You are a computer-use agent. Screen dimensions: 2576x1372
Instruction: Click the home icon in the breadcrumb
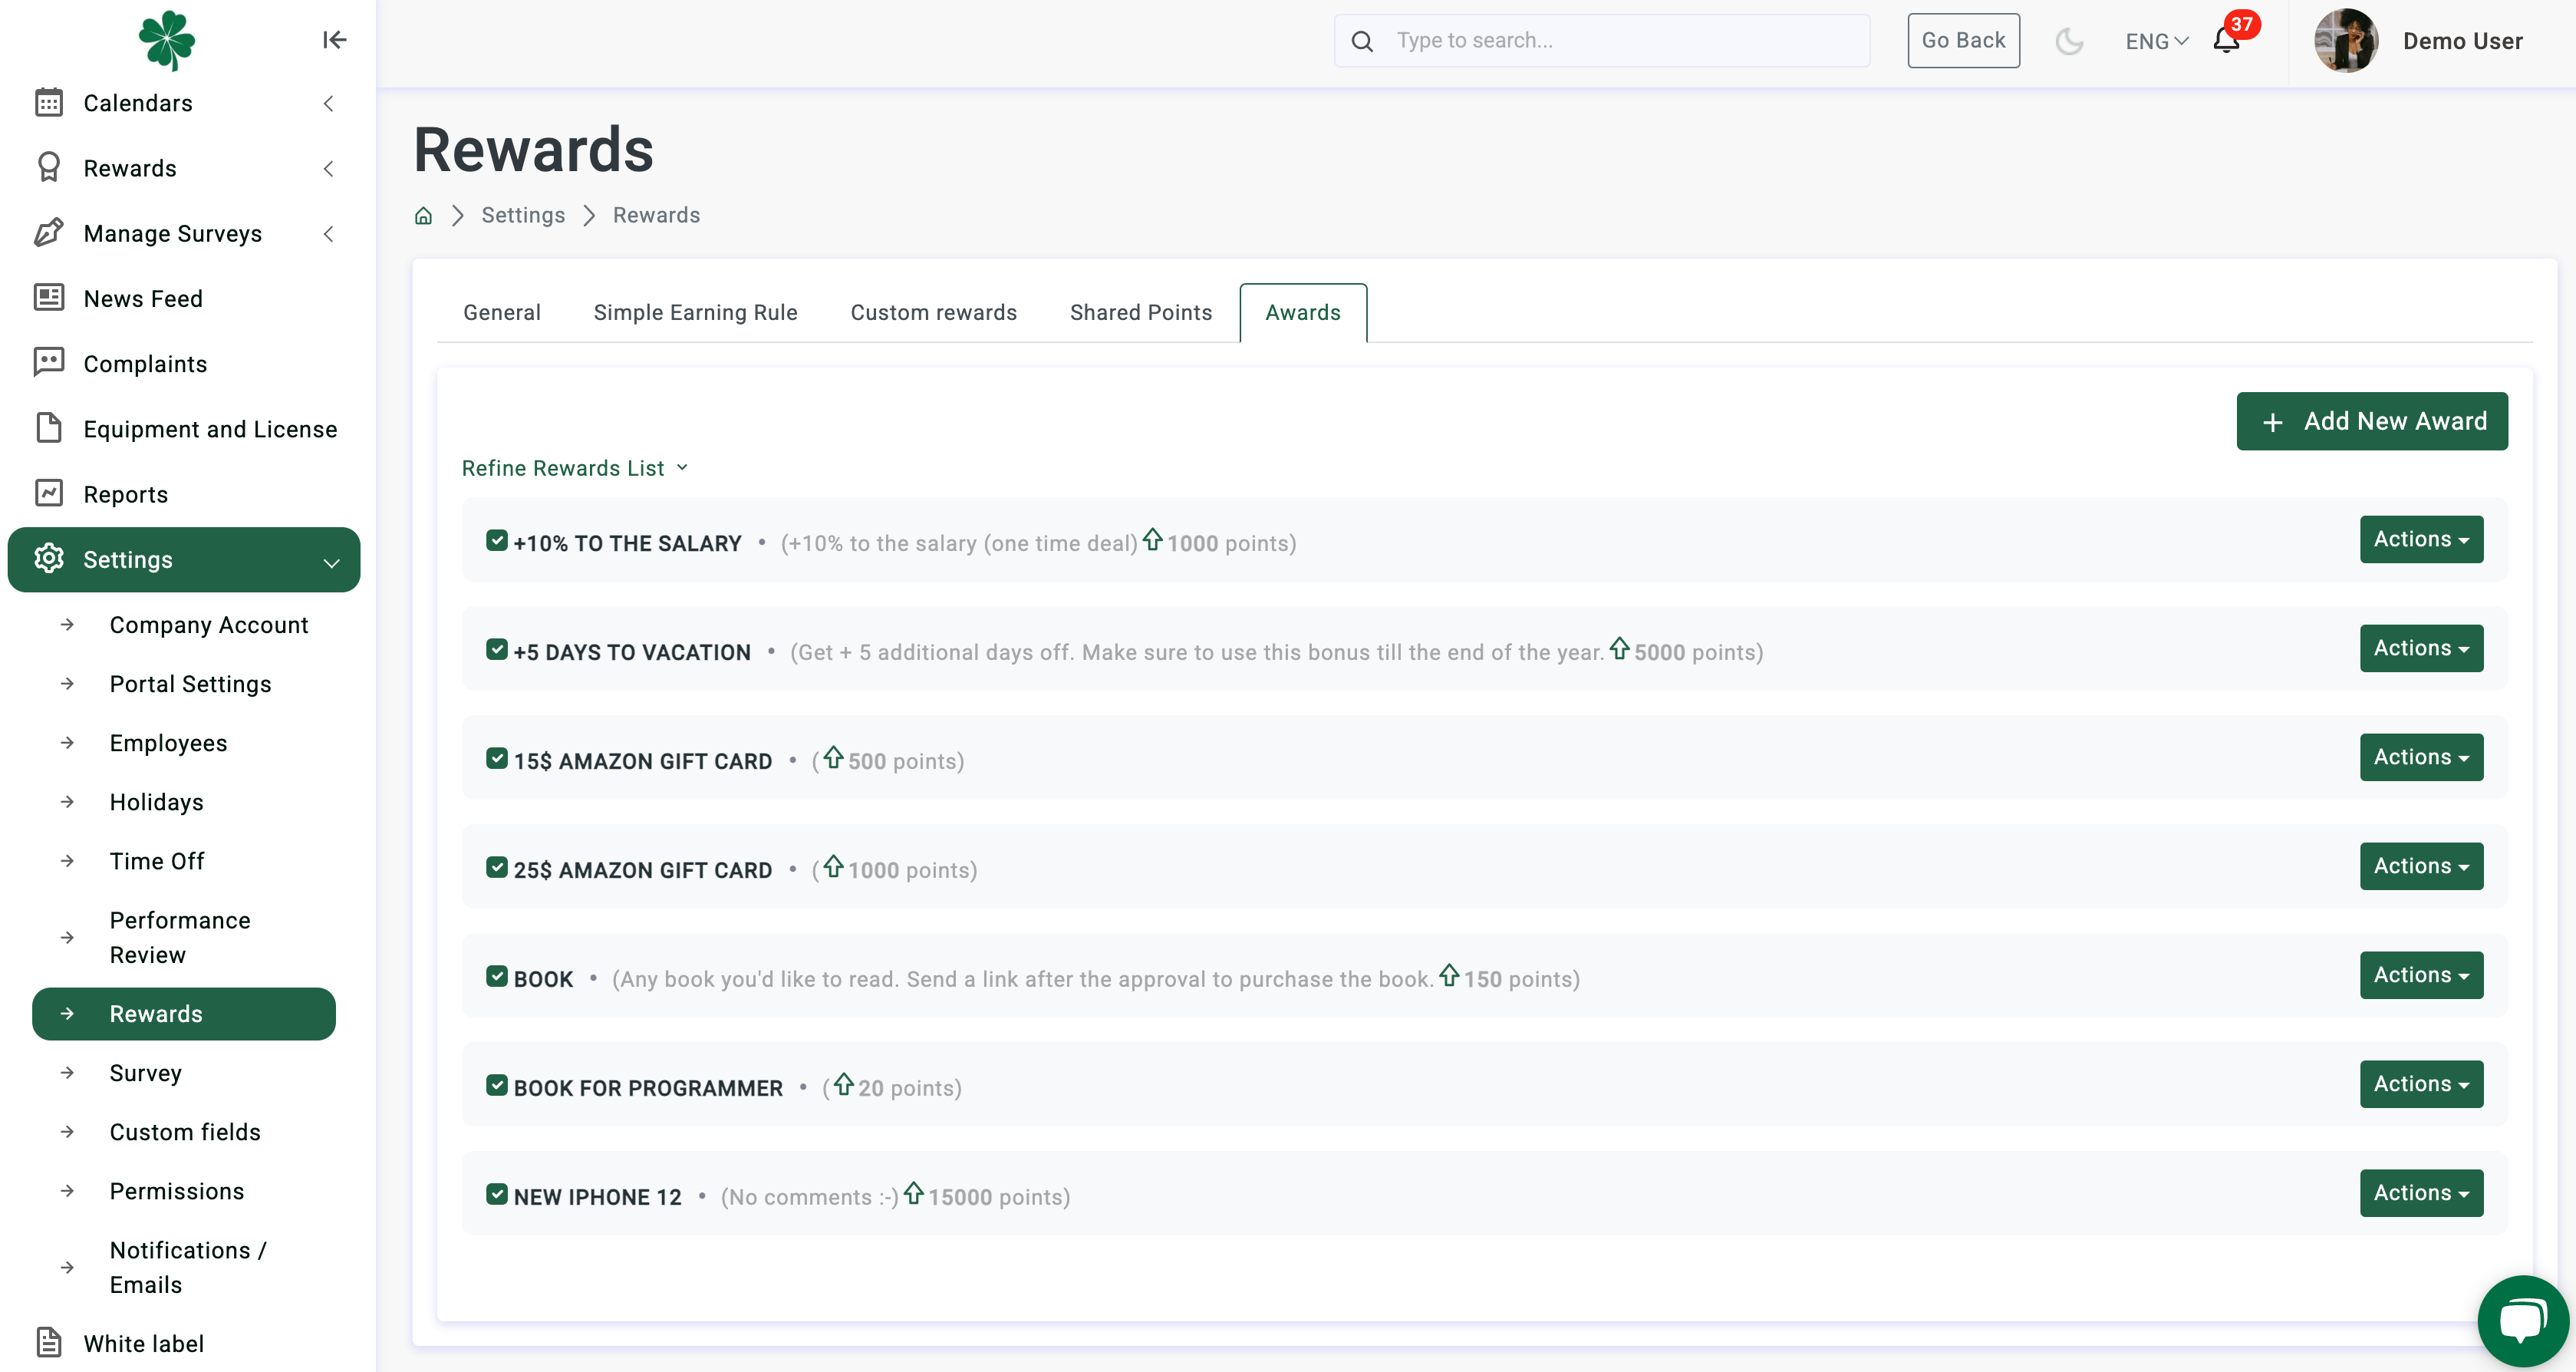click(x=424, y=215)
